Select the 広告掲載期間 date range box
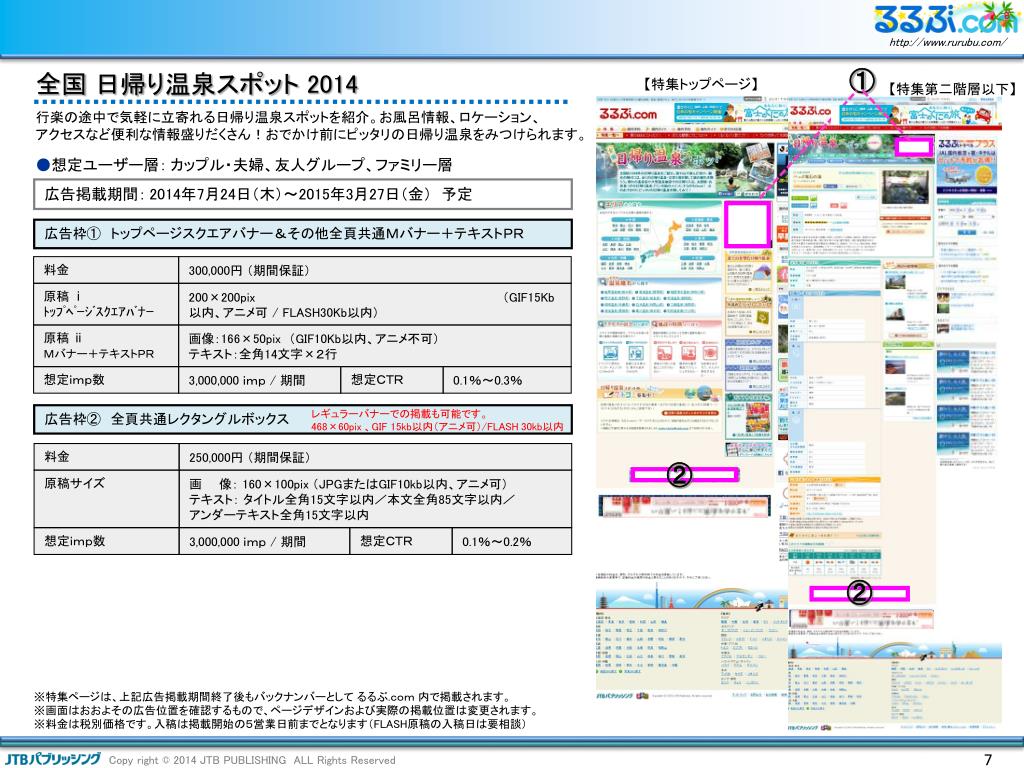The width and height of the screenshot is (1024, 768). pos(303,194)
